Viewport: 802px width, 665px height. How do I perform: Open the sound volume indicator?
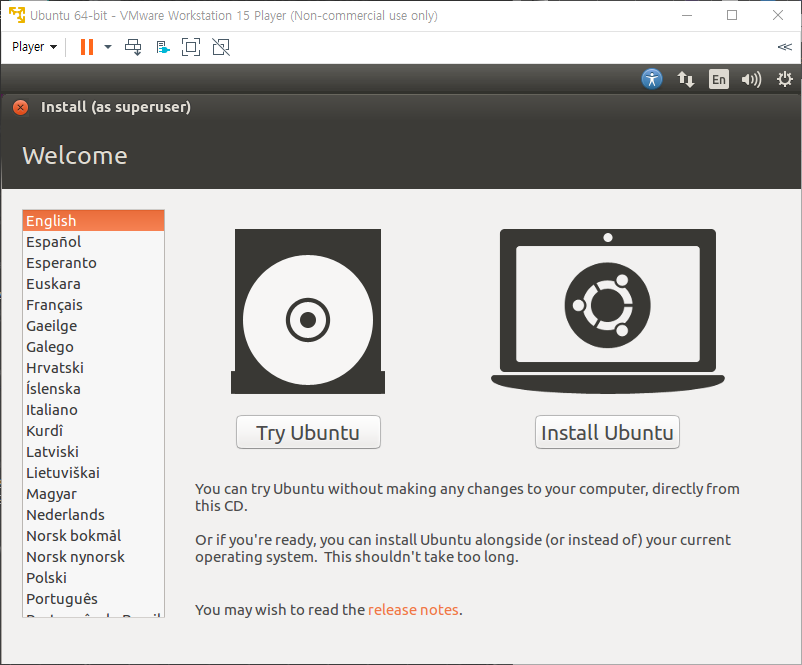[x=751, y=79]
